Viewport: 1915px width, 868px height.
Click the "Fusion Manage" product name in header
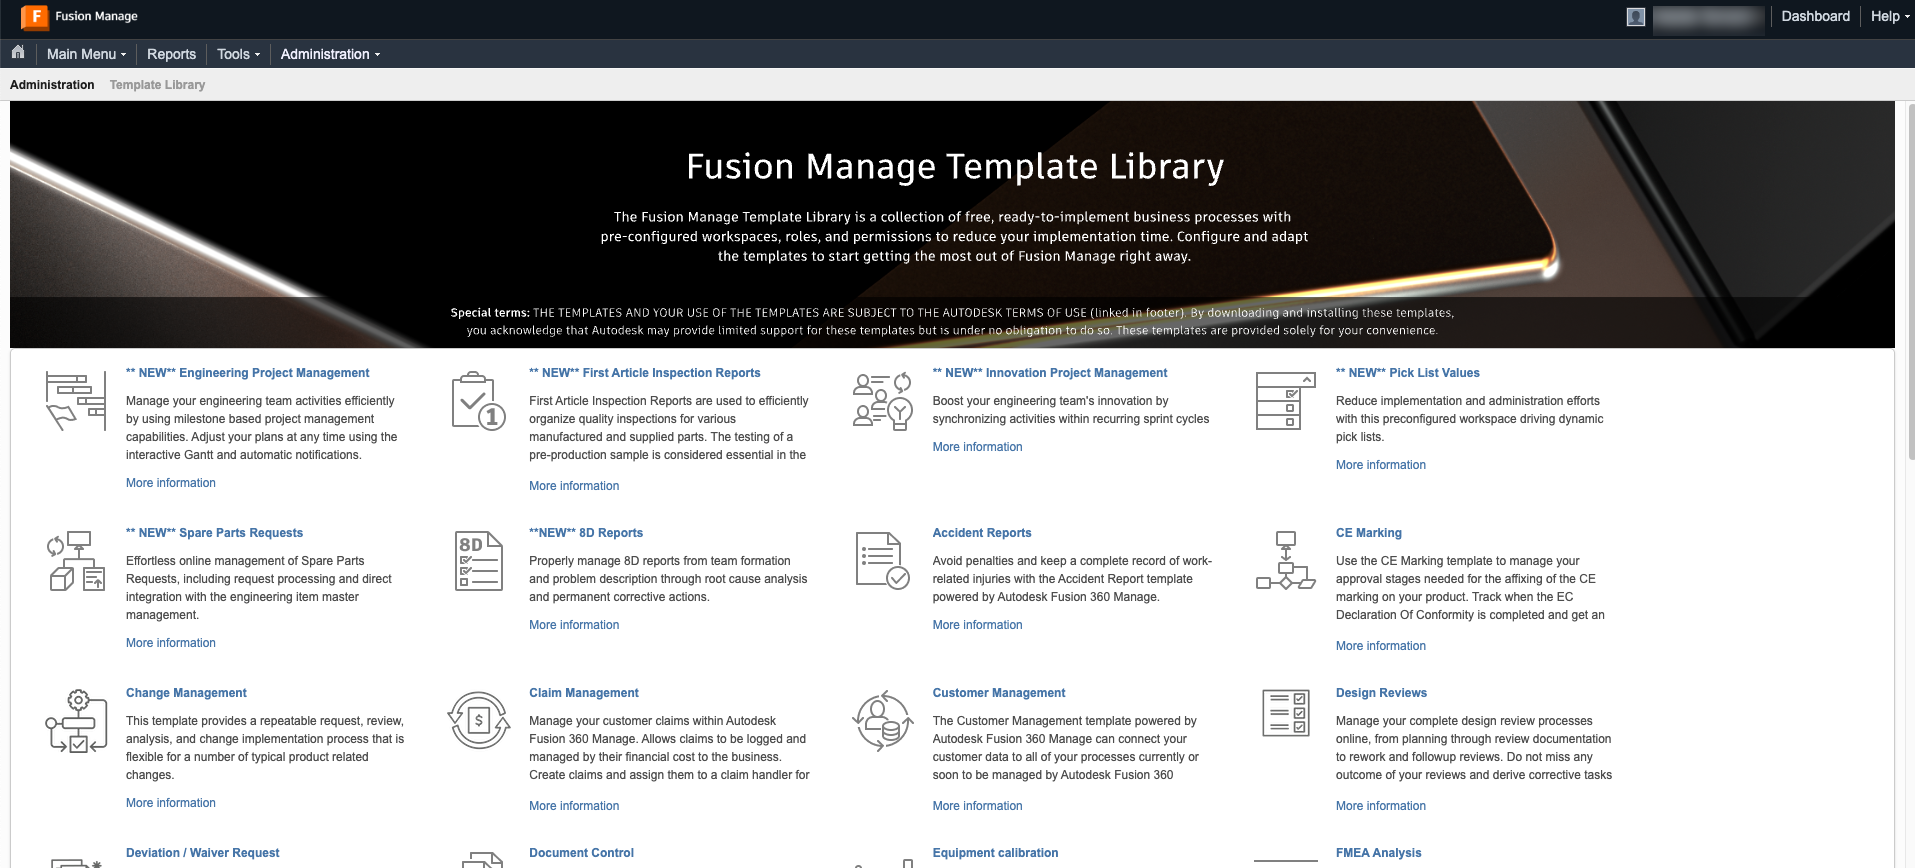pyautogui.click(x=96, y=16)
